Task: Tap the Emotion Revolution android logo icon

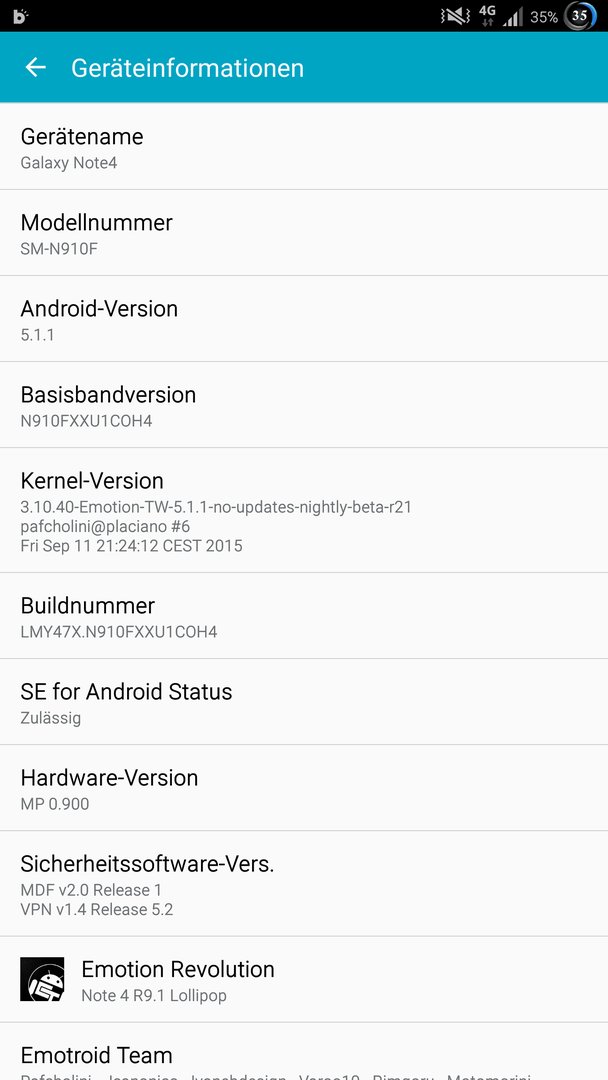Action: click(x=42, y=979)
